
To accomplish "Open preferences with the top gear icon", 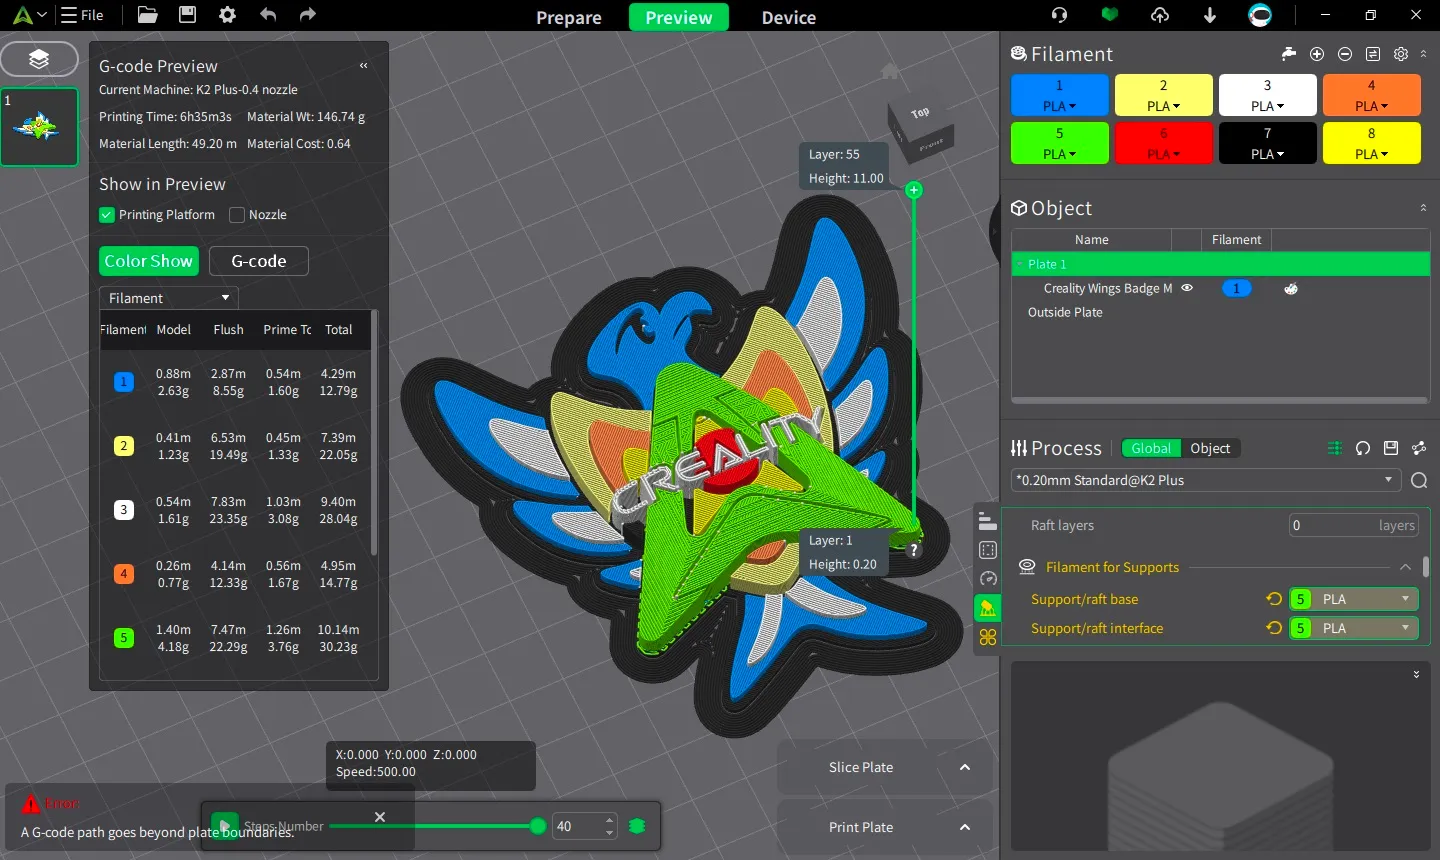I will tap(227, 15).
